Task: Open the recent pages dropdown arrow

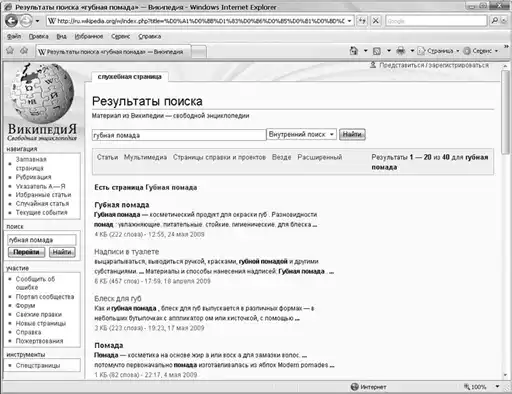Action: (37, 21)
